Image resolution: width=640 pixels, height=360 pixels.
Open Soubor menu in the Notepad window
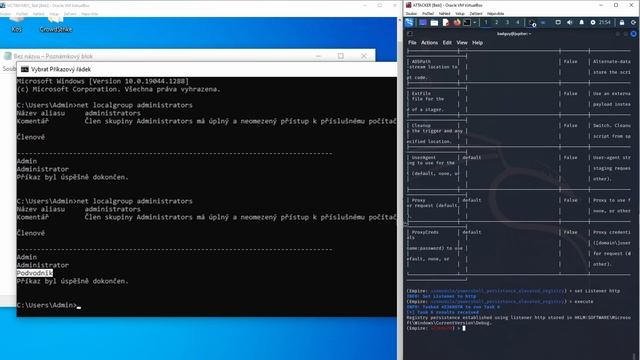[x=9, y=69]
